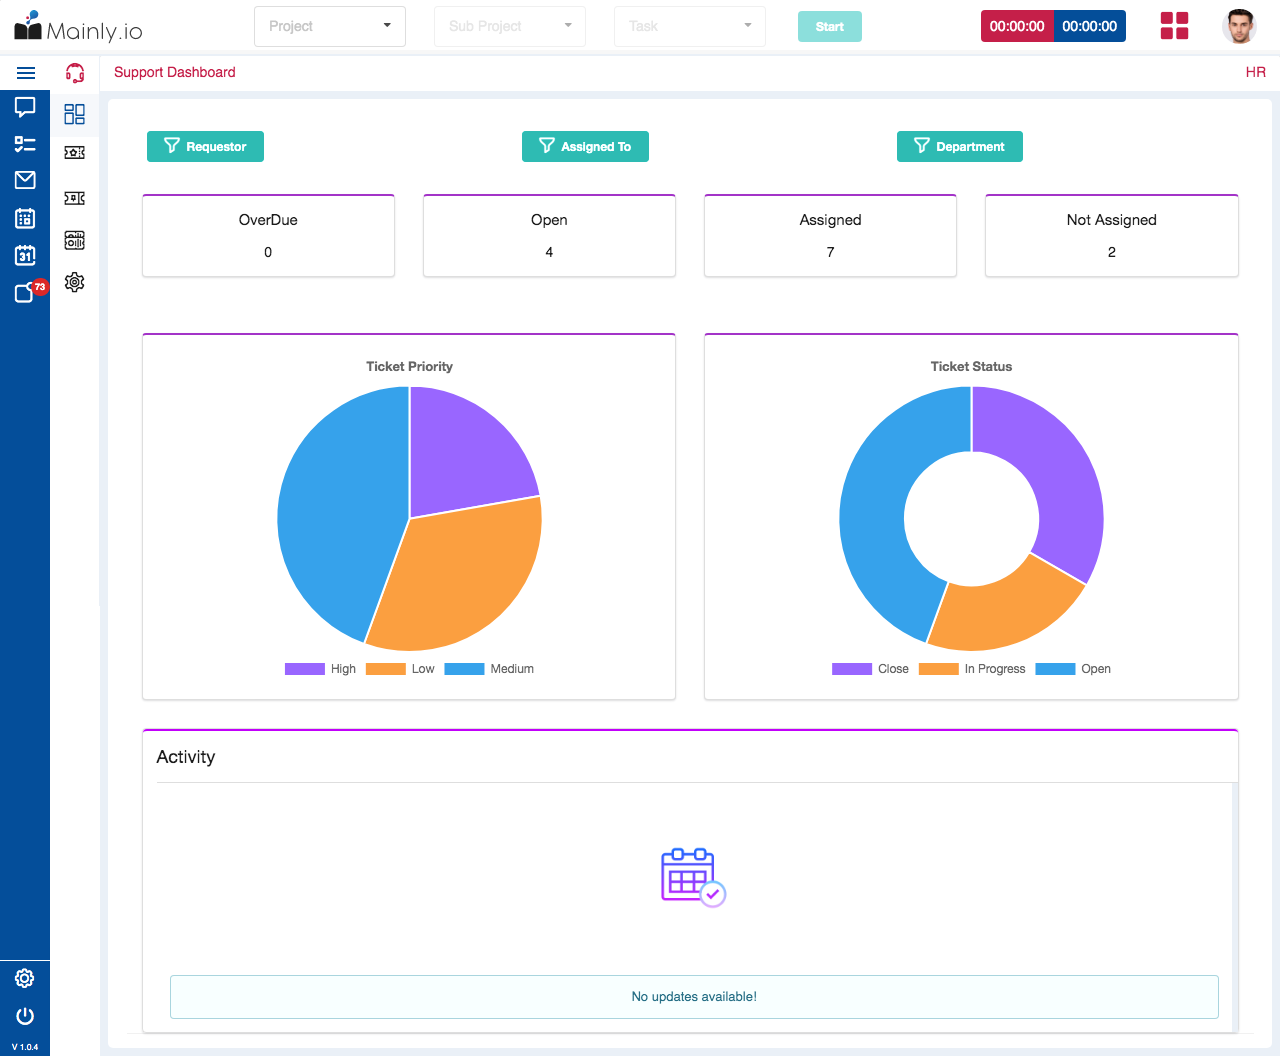The width and height of the screenshot is (1280, 1056).
Task: Click the red 00:00:00 timer
Action: (1017, 26)
